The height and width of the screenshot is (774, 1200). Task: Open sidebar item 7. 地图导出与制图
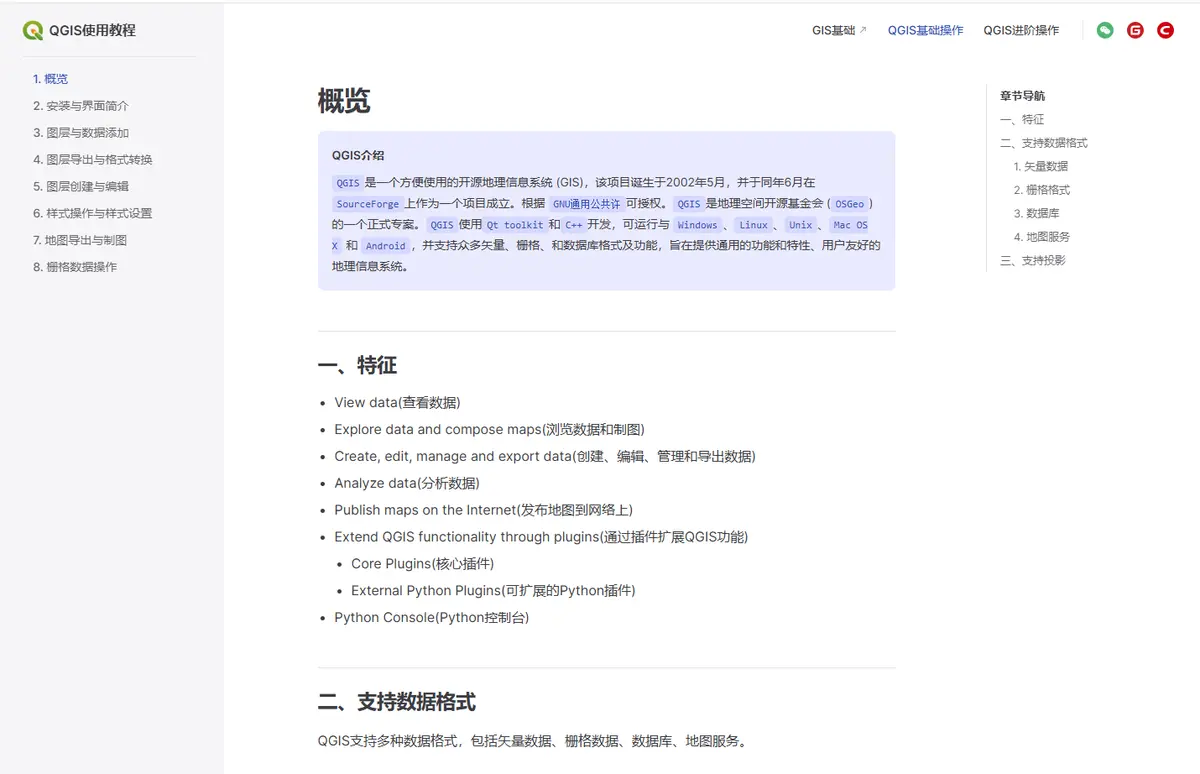pyautogui.click(x=79, y=241)
